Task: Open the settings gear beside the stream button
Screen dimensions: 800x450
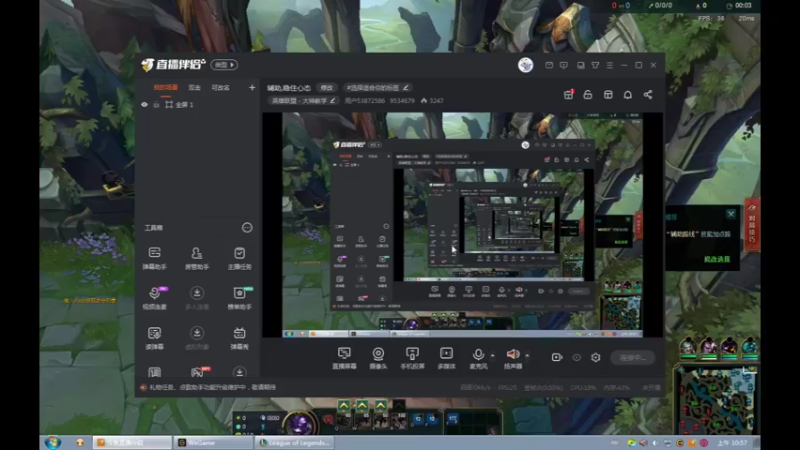Action: click(x=595, y=357)
